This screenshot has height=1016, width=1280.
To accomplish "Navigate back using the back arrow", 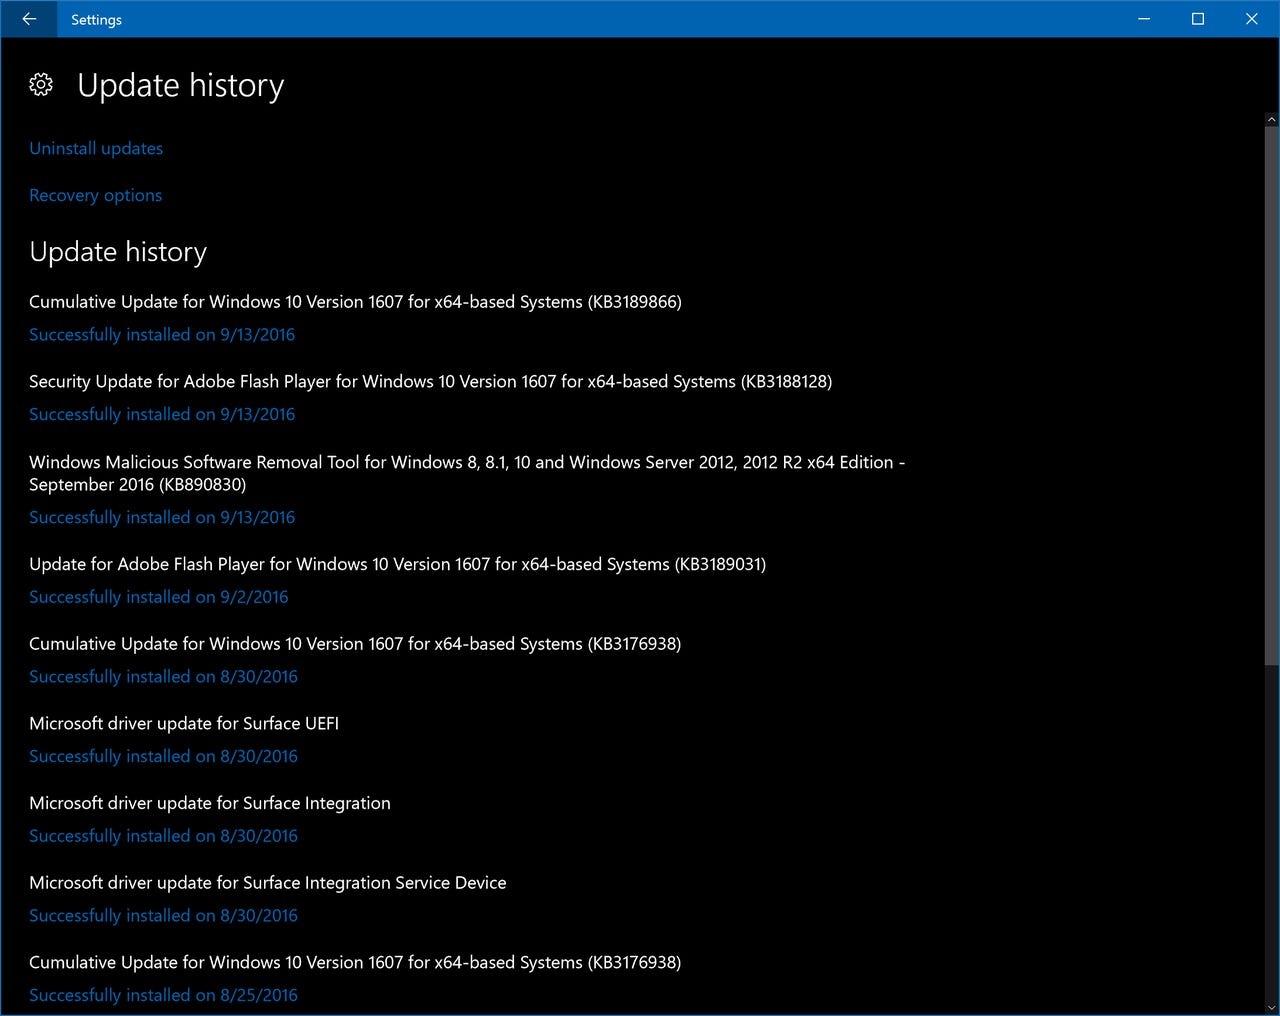I will (27, 19).
